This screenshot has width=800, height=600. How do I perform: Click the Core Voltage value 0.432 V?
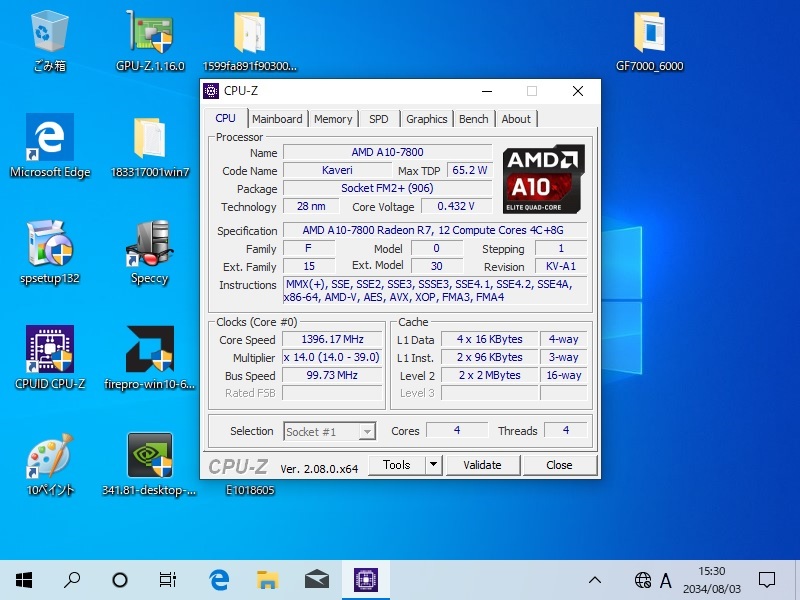[456, 206]
